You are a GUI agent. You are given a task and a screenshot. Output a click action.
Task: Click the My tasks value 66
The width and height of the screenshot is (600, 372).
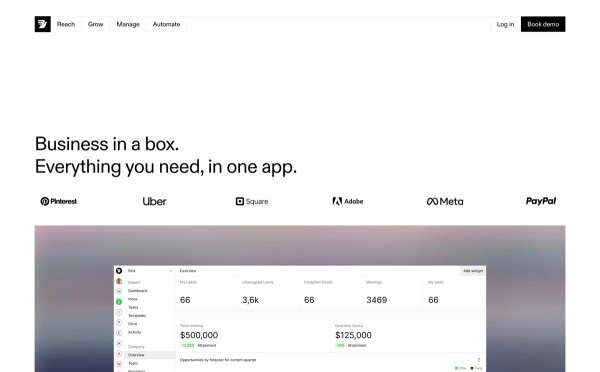click(x=433, y=300)
